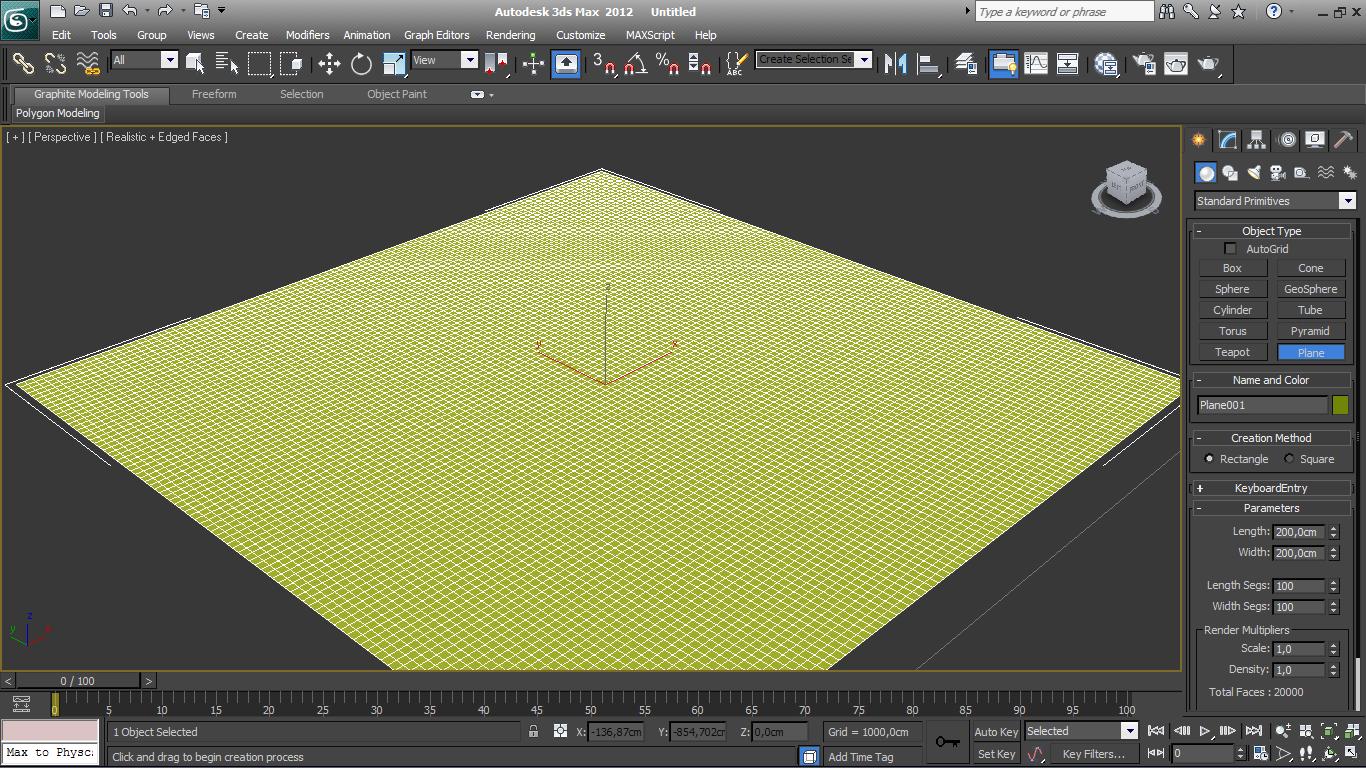1366x768 pixels.
Task: Open the Key Filters dialog
Action: click(1094, 754)
